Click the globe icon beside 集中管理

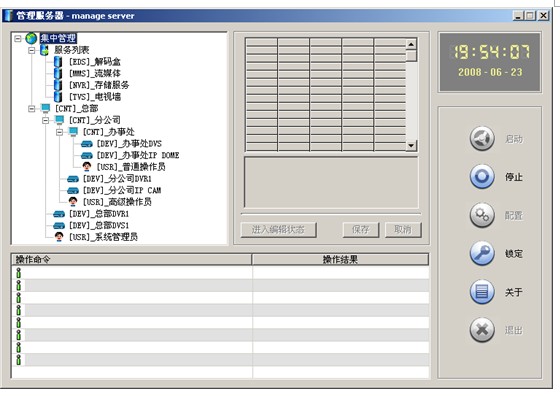(x=31, y=38)
